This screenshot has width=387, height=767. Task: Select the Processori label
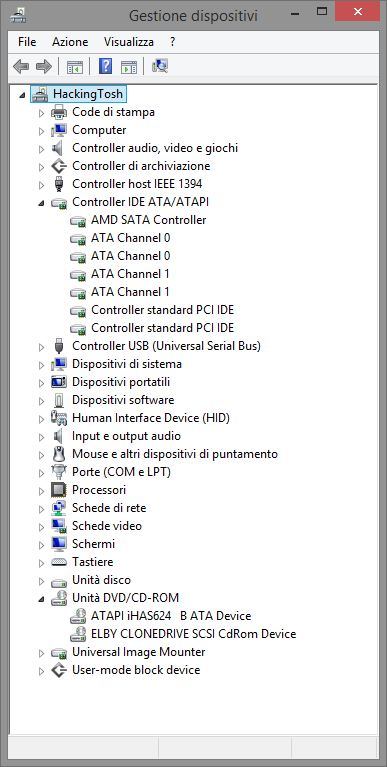click(99, 490)
